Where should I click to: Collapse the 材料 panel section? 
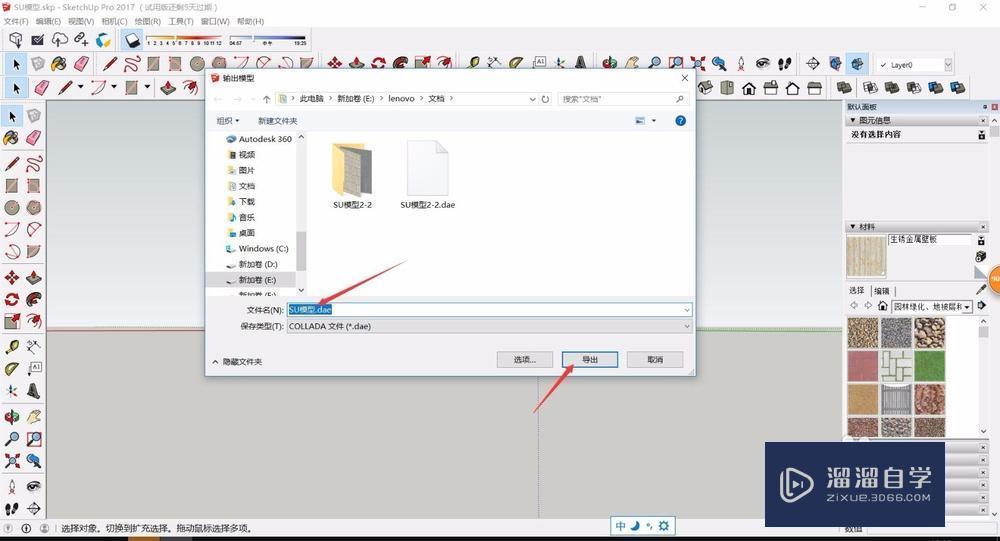(x=853, y=226)
